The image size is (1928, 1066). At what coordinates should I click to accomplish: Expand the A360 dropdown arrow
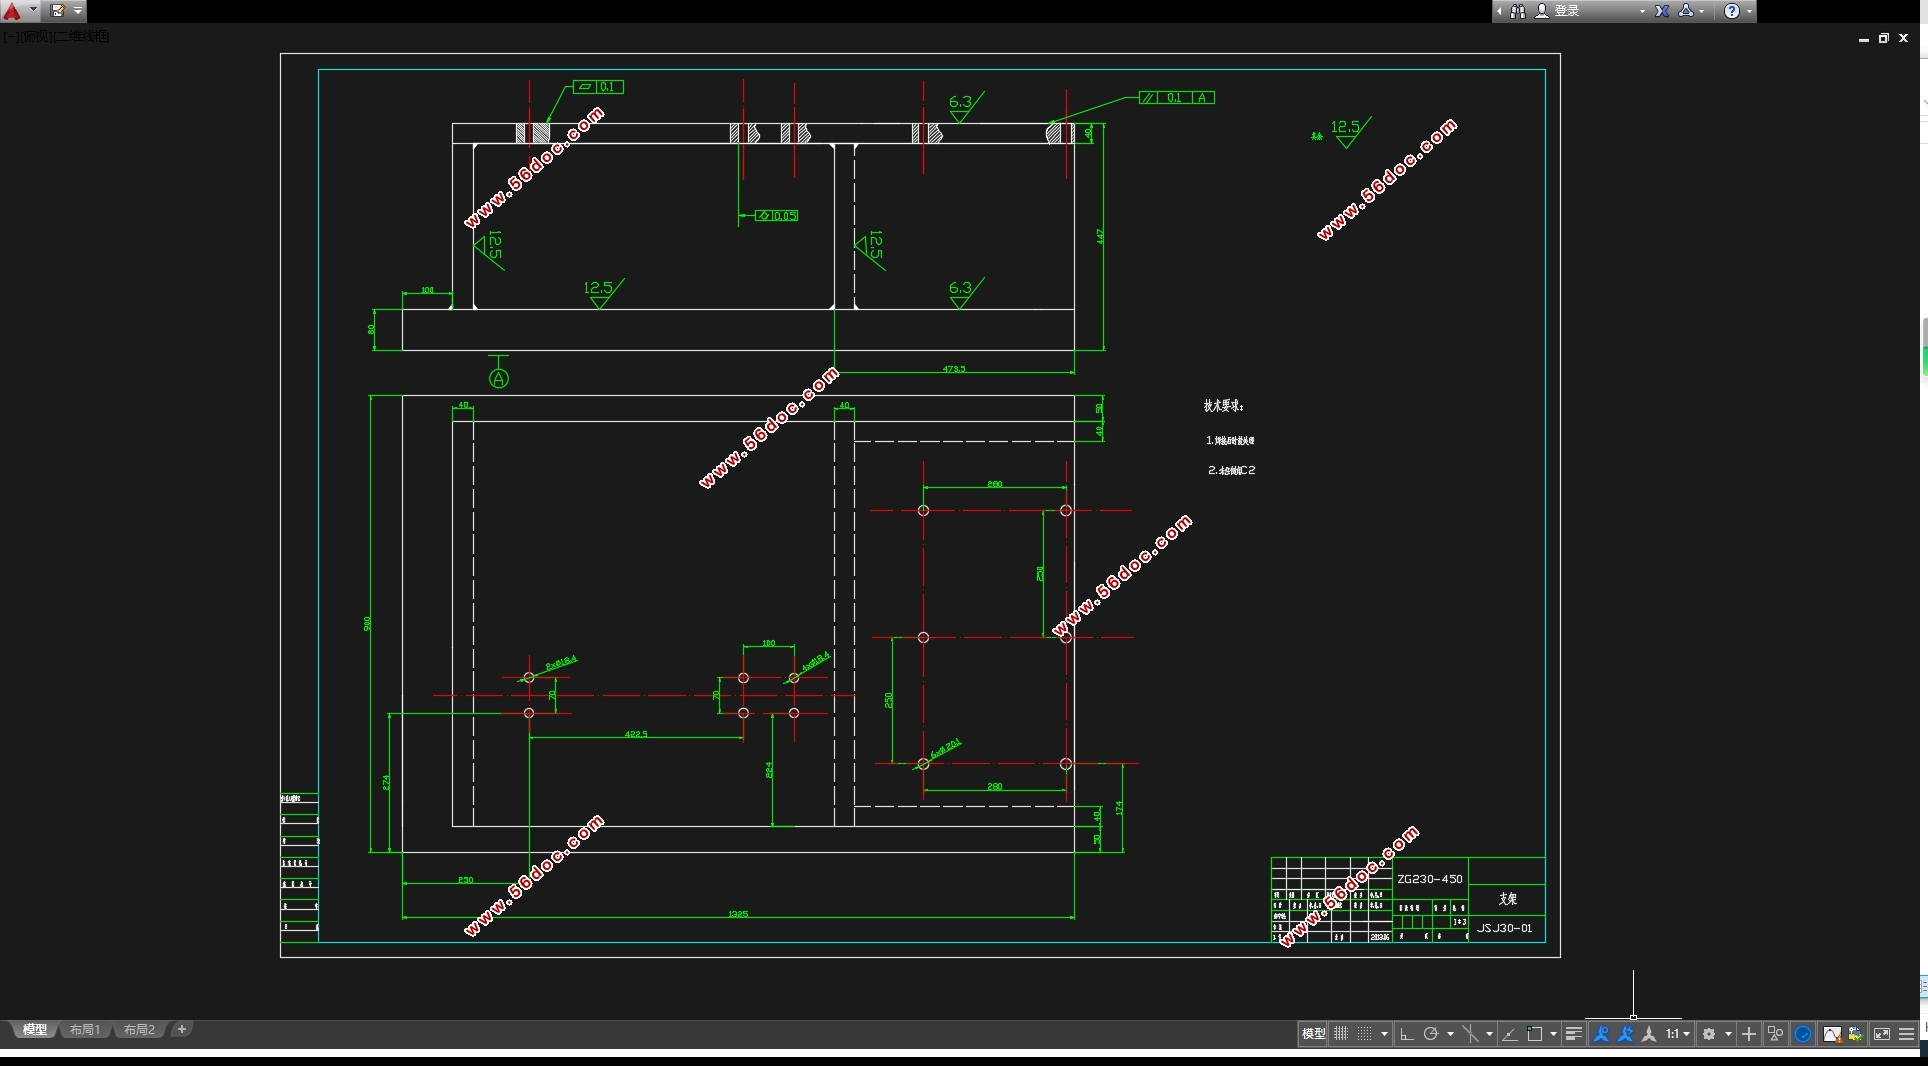click(x=1702, y=11)
